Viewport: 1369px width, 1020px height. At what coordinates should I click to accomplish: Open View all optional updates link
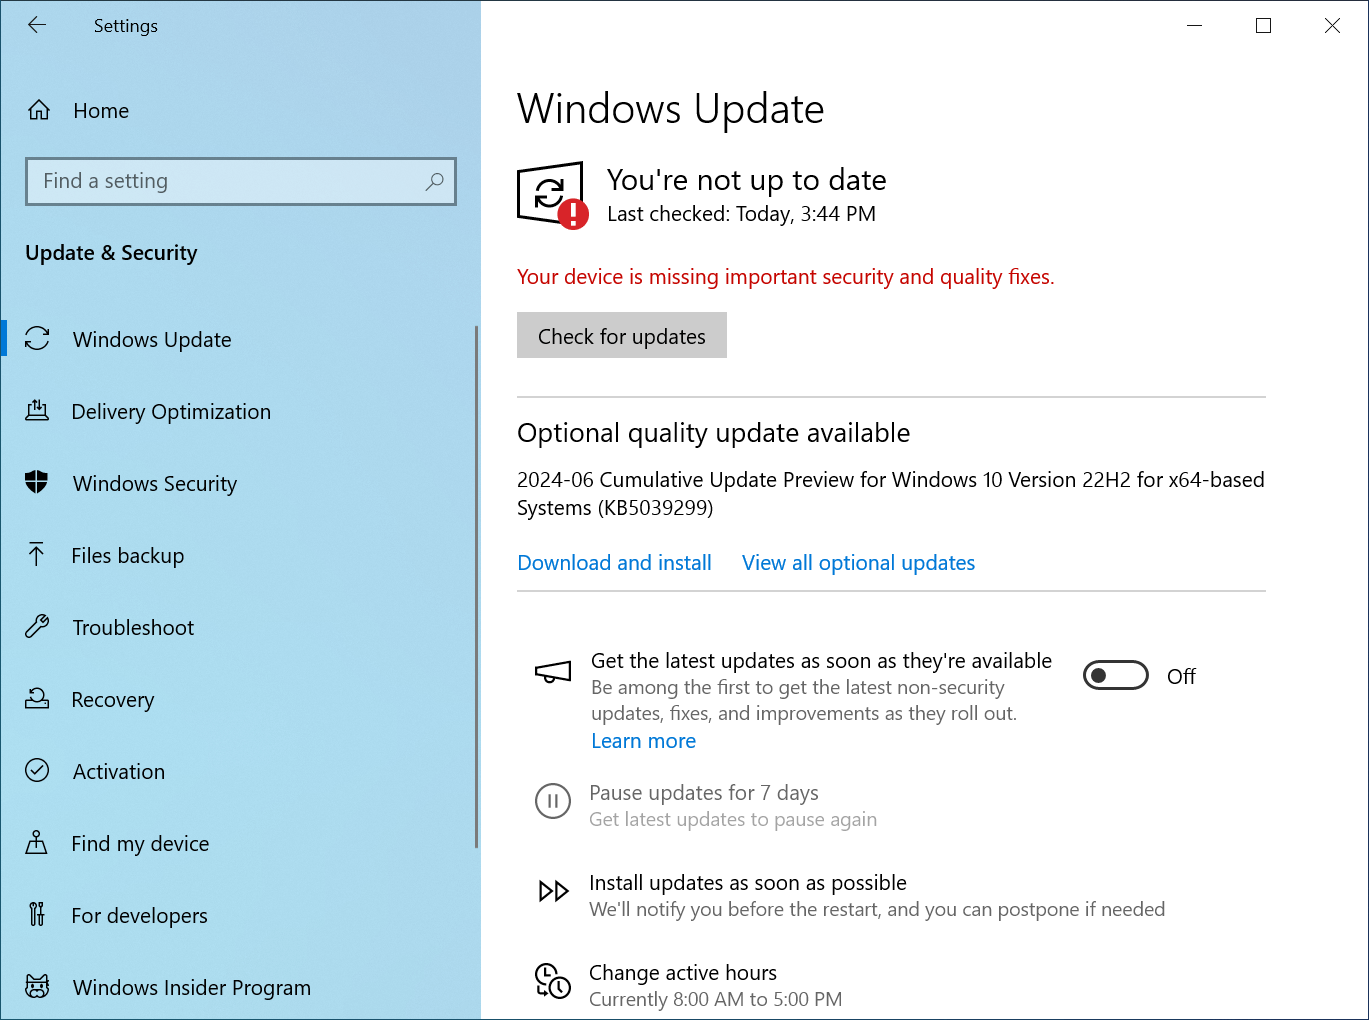[858, 562]
